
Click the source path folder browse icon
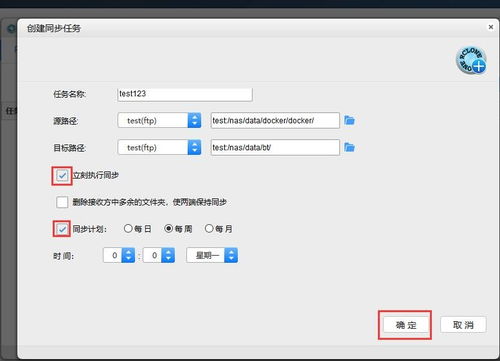point(349,120)
